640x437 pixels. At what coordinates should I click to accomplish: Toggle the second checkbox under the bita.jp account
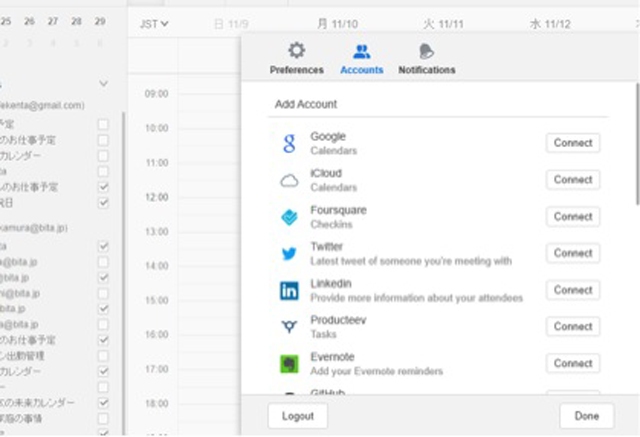click(x=104, y=262)
